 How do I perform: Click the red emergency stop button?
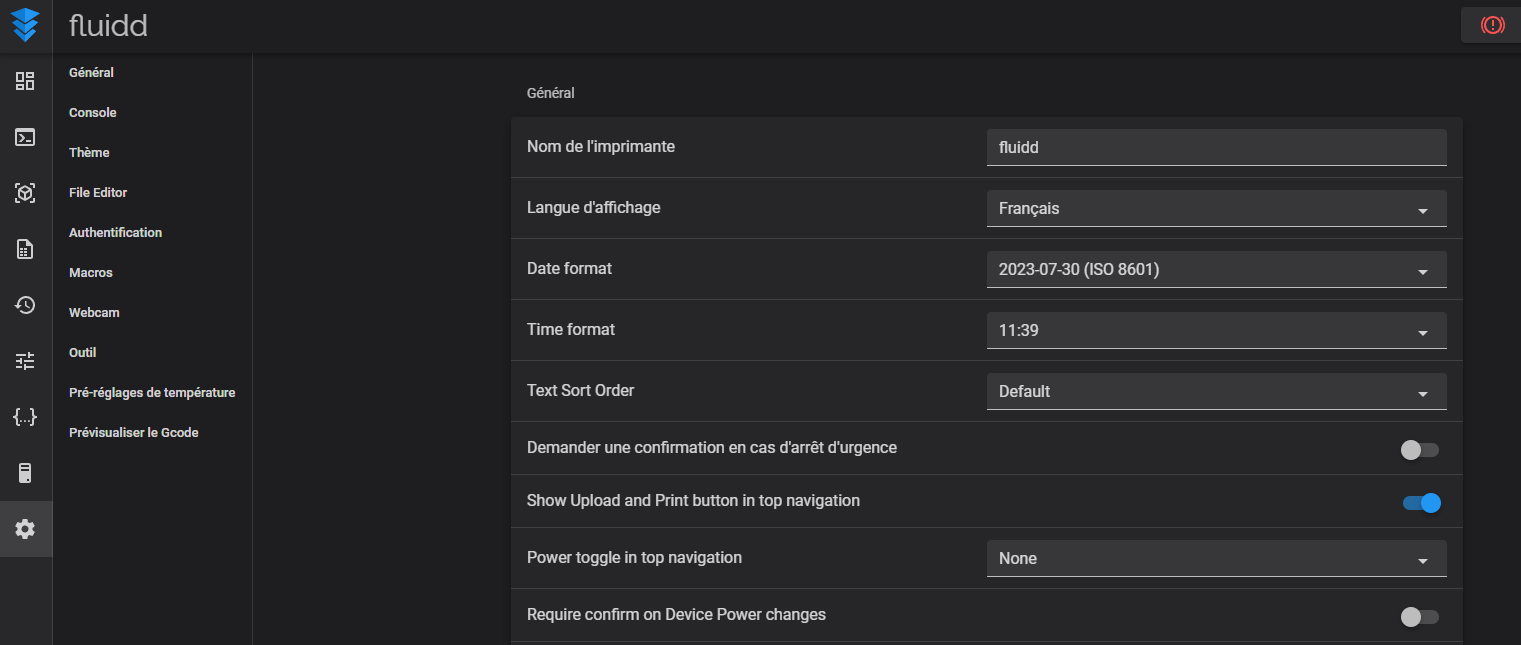[1492, 25]
